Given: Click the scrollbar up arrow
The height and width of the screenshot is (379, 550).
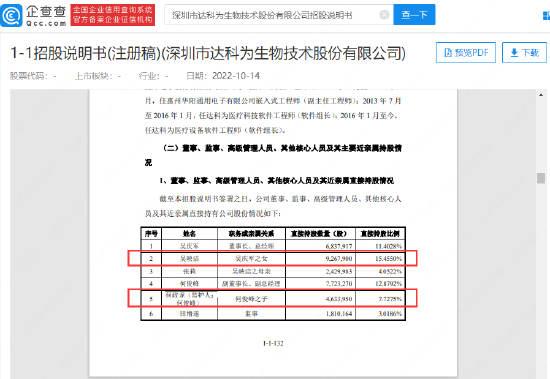Looking at the screenshot, I should pos(541,95).
